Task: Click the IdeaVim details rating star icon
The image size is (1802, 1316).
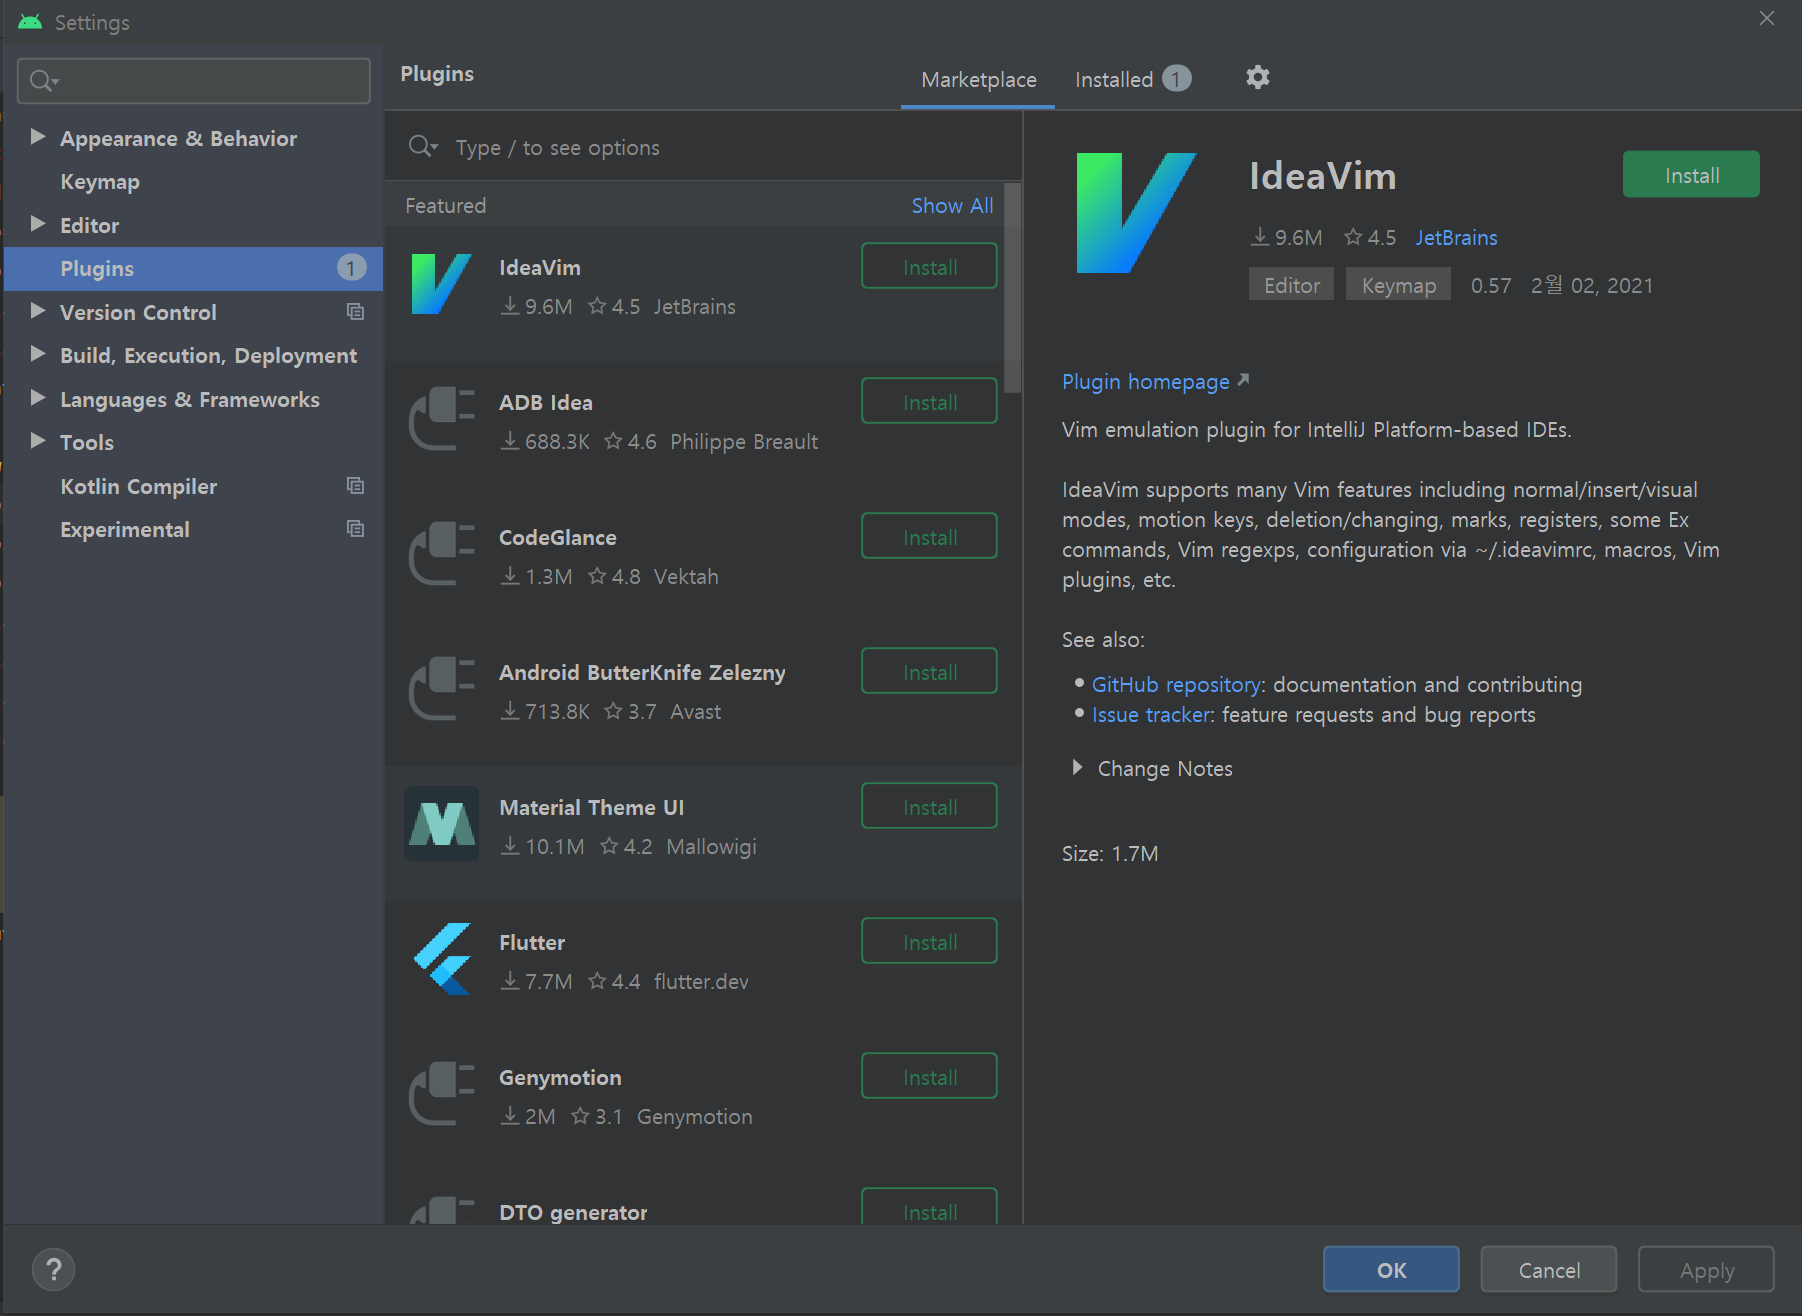Action: [1353, 237]
